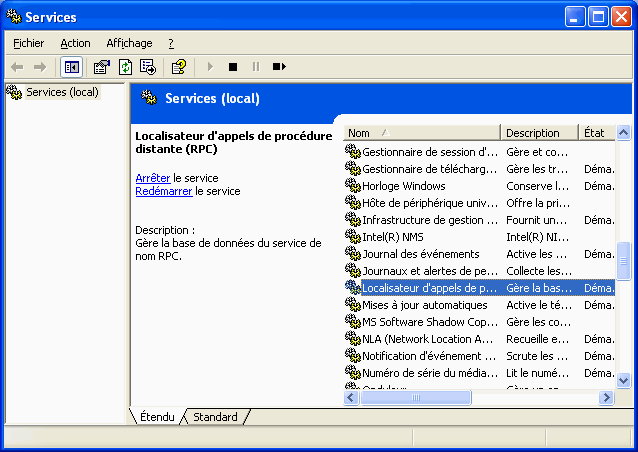
Task: Select the Journal des événements service
Action: [x=480, y=254]
